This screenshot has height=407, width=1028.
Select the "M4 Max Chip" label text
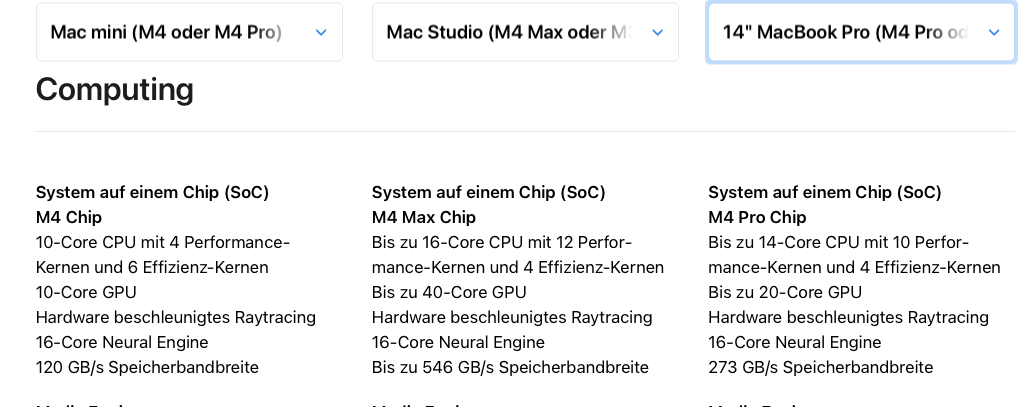(424, 217)
